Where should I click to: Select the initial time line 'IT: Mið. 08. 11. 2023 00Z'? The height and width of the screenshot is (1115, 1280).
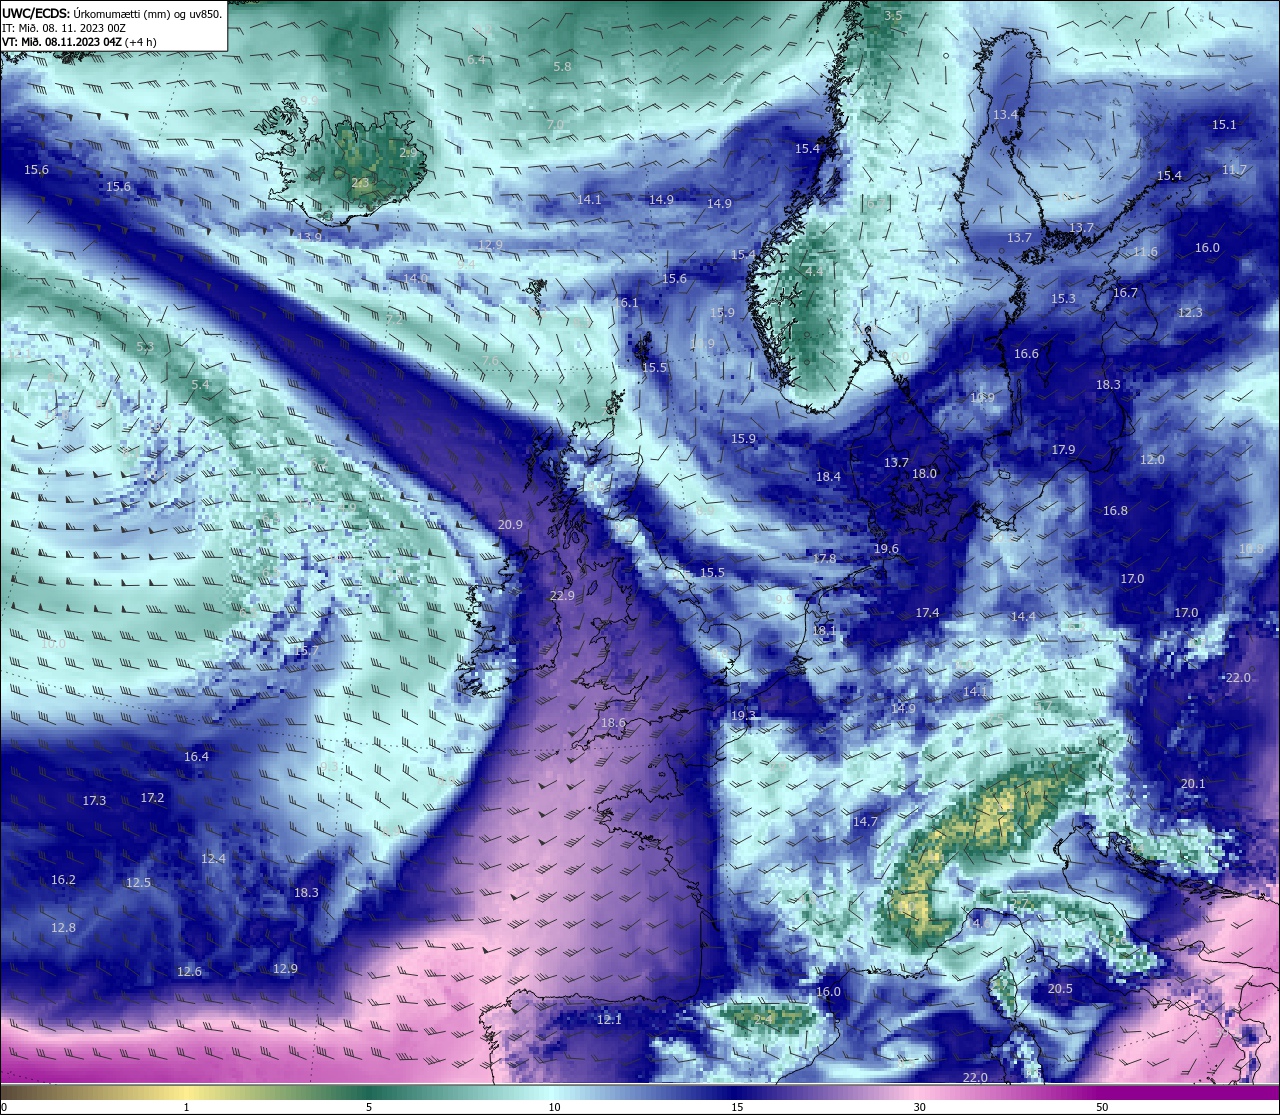click(64, 28)
